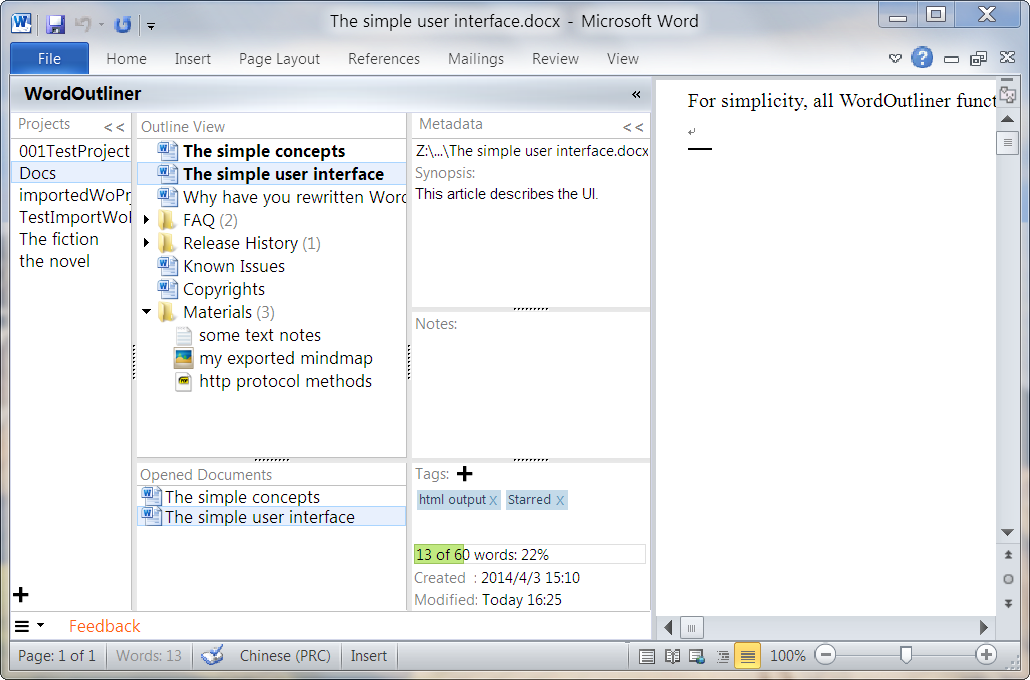Select 'The simple user interface' in Outline View

[272, 174]
